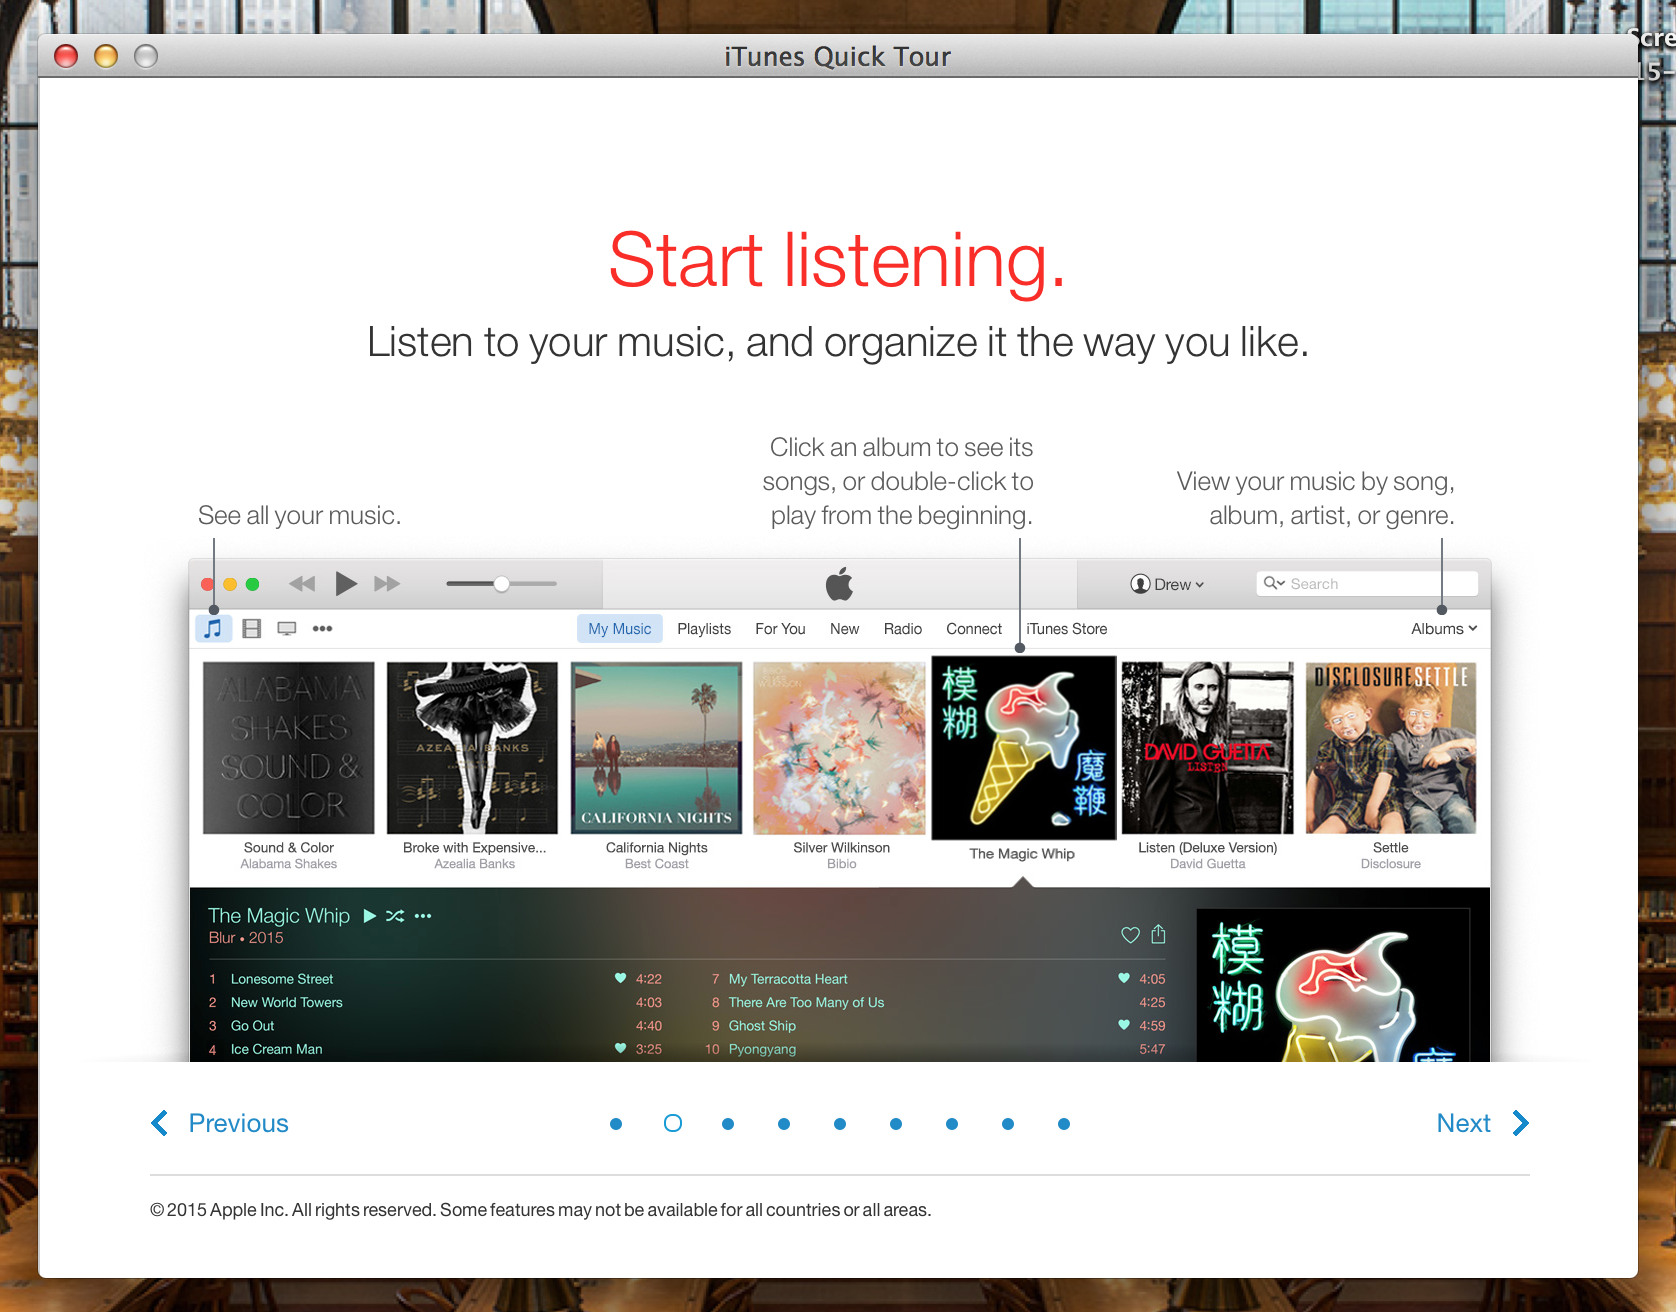Adjust the volume slider knob
The width and height of the screenshot is (1676, 1312).
tap(502, 584)
